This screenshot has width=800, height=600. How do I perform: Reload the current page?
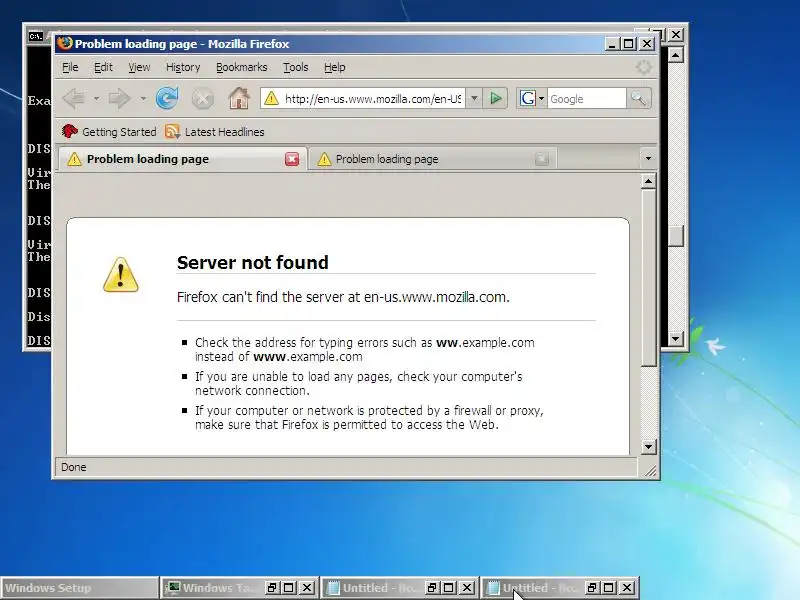[x=167, y=98]
